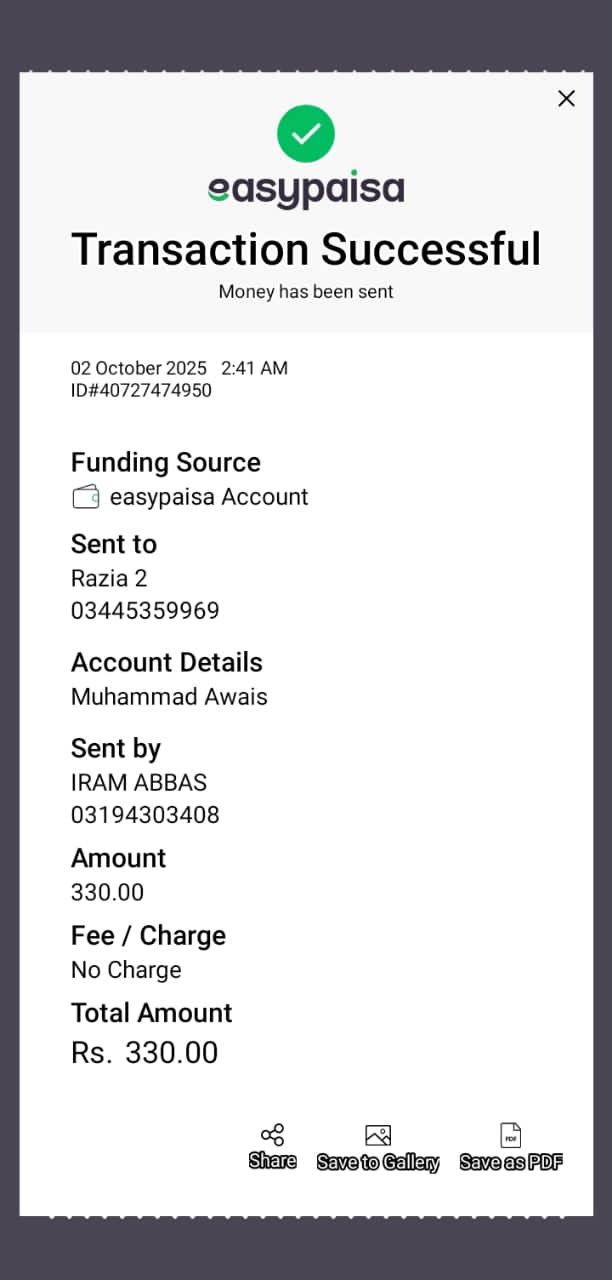The image size is (612, 1280).
Task: Tap the Share icon
Action: (x=272, y=1135)
